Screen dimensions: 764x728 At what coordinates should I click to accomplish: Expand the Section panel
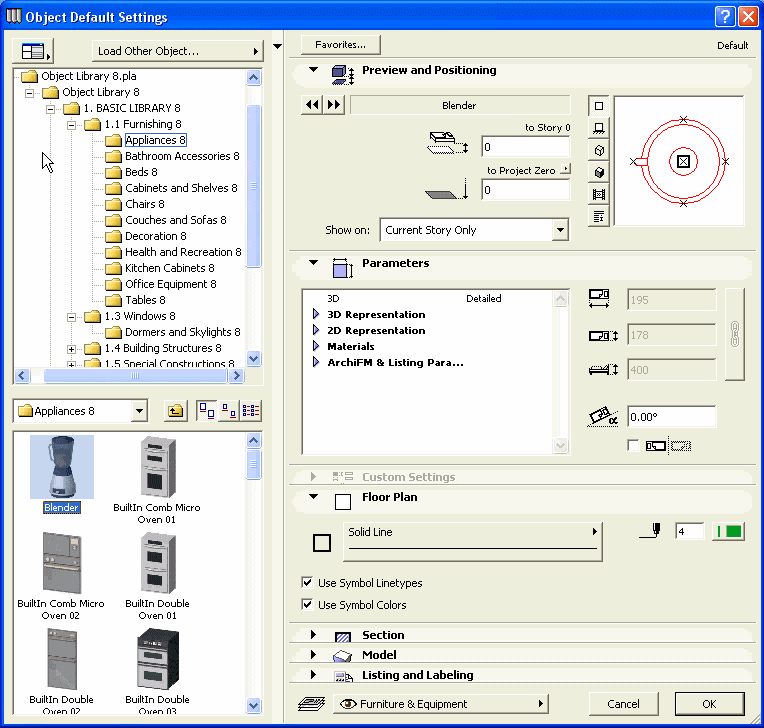pyautogui.click(x=314, y=635)
